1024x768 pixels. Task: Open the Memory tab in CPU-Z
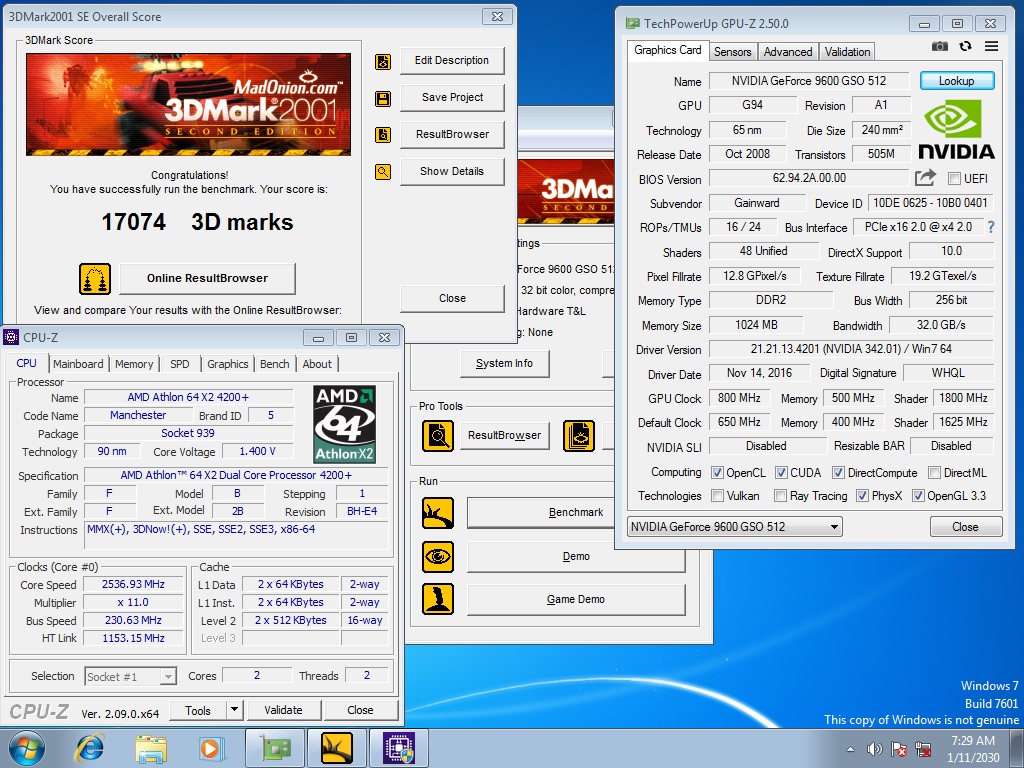(x=134, y=364)
